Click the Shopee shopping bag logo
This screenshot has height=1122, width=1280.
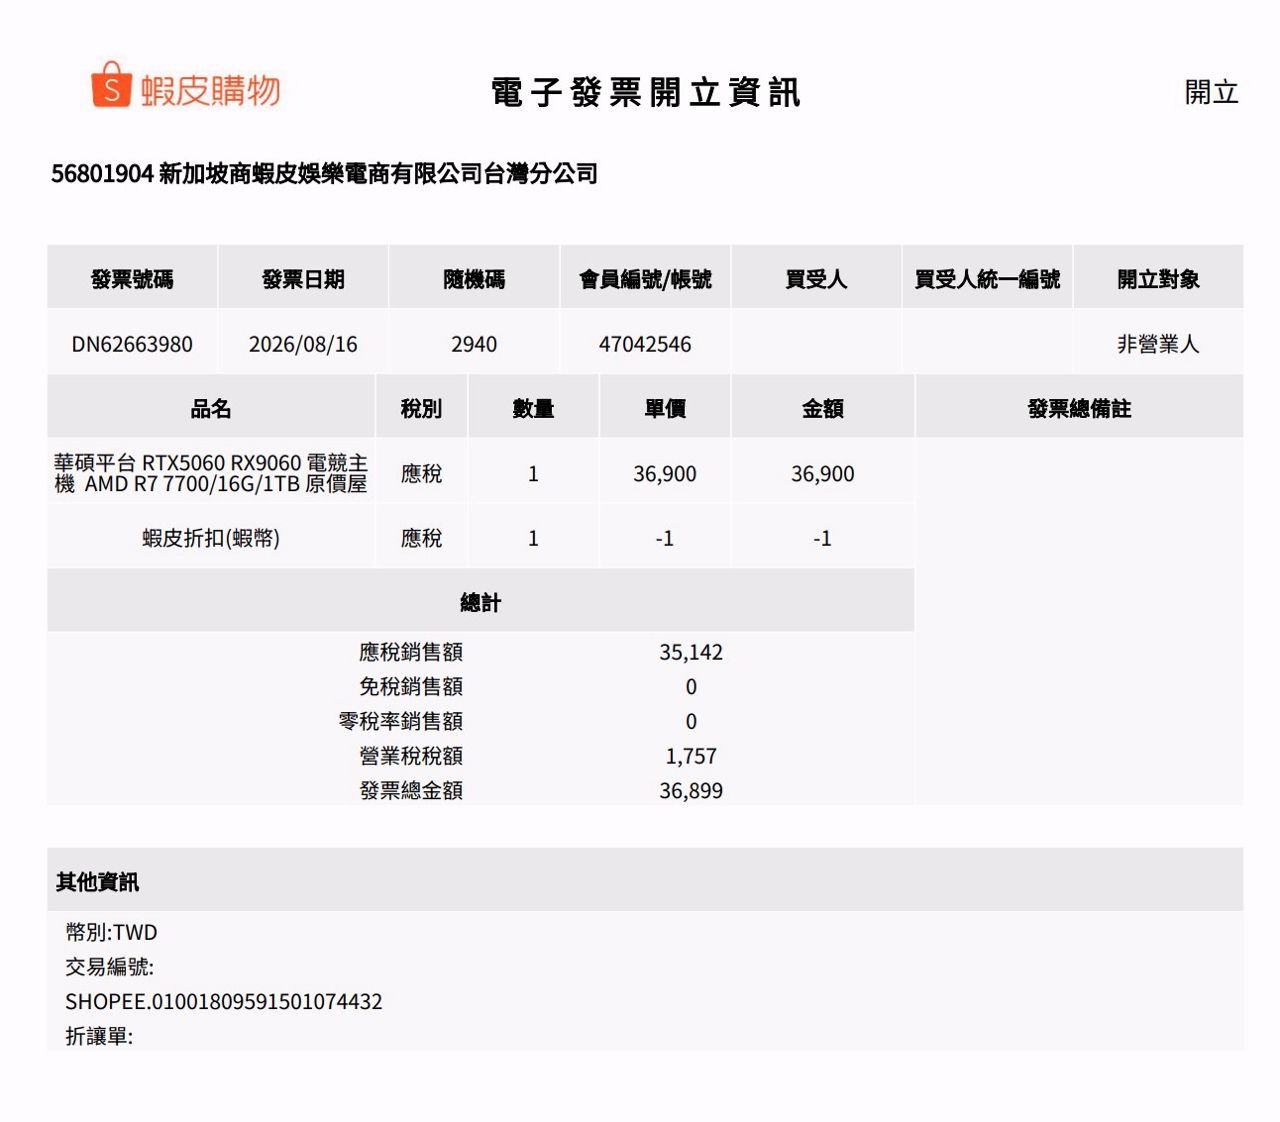click(111, 85)
